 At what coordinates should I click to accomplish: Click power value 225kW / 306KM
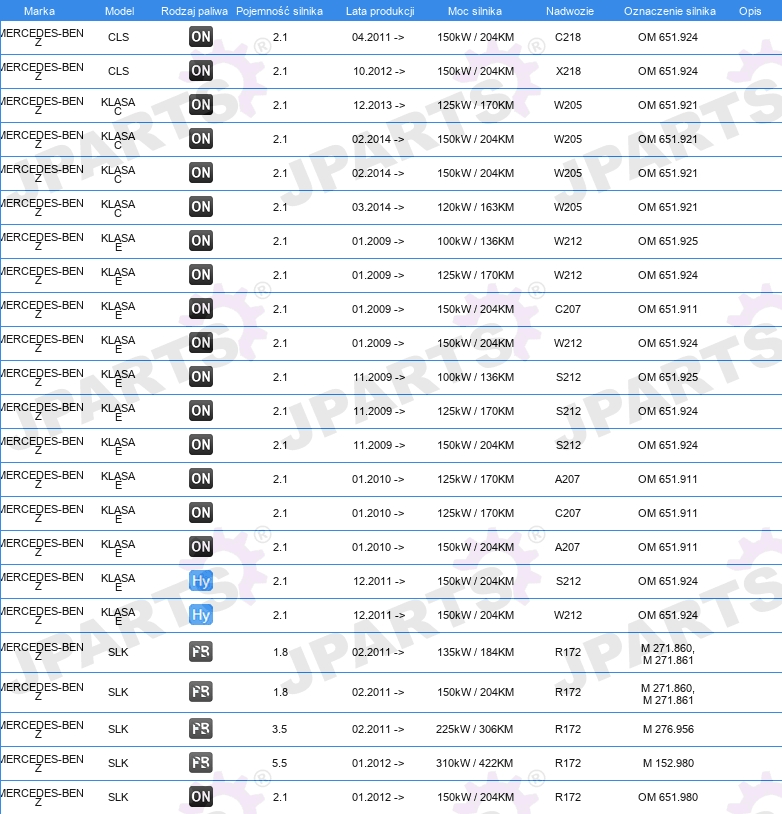(475, 729)
